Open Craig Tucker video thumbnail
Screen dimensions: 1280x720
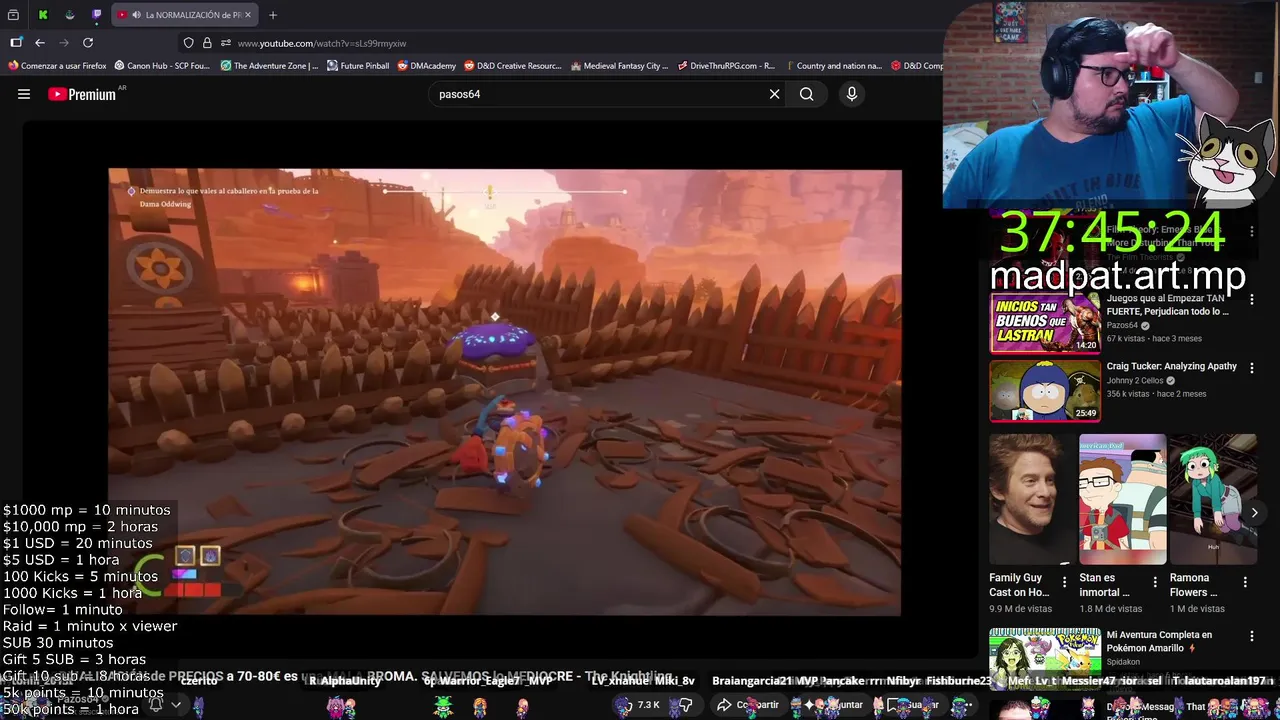coord(1045,391)
